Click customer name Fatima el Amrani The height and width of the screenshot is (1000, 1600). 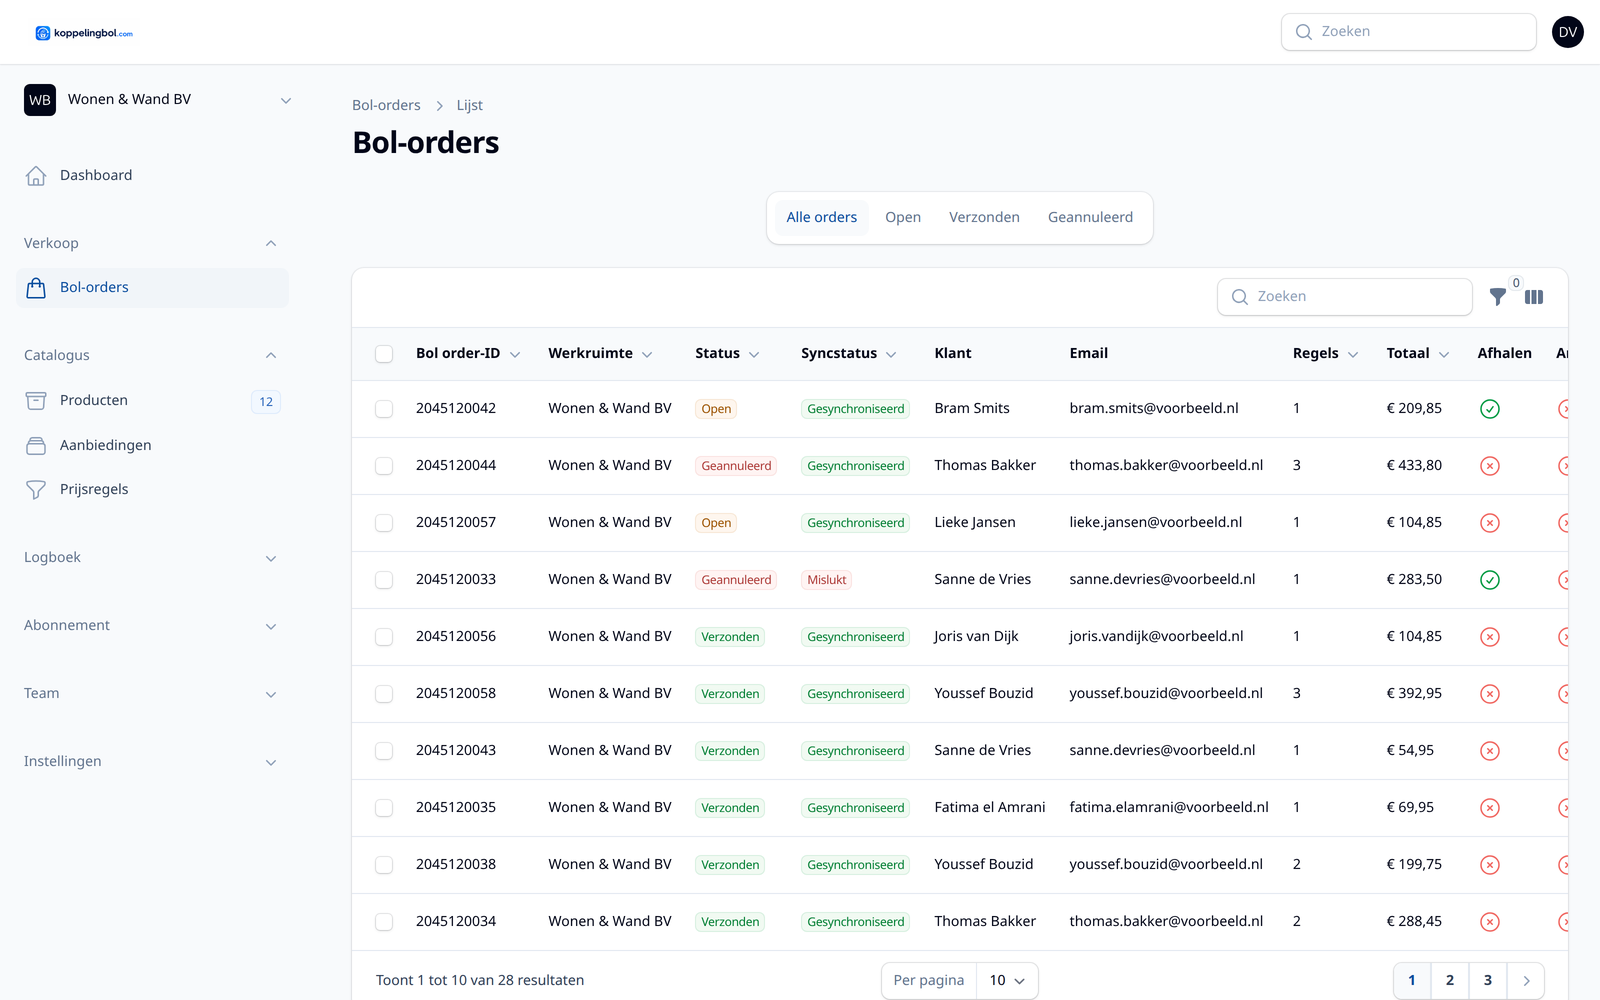tap(990, 808)
